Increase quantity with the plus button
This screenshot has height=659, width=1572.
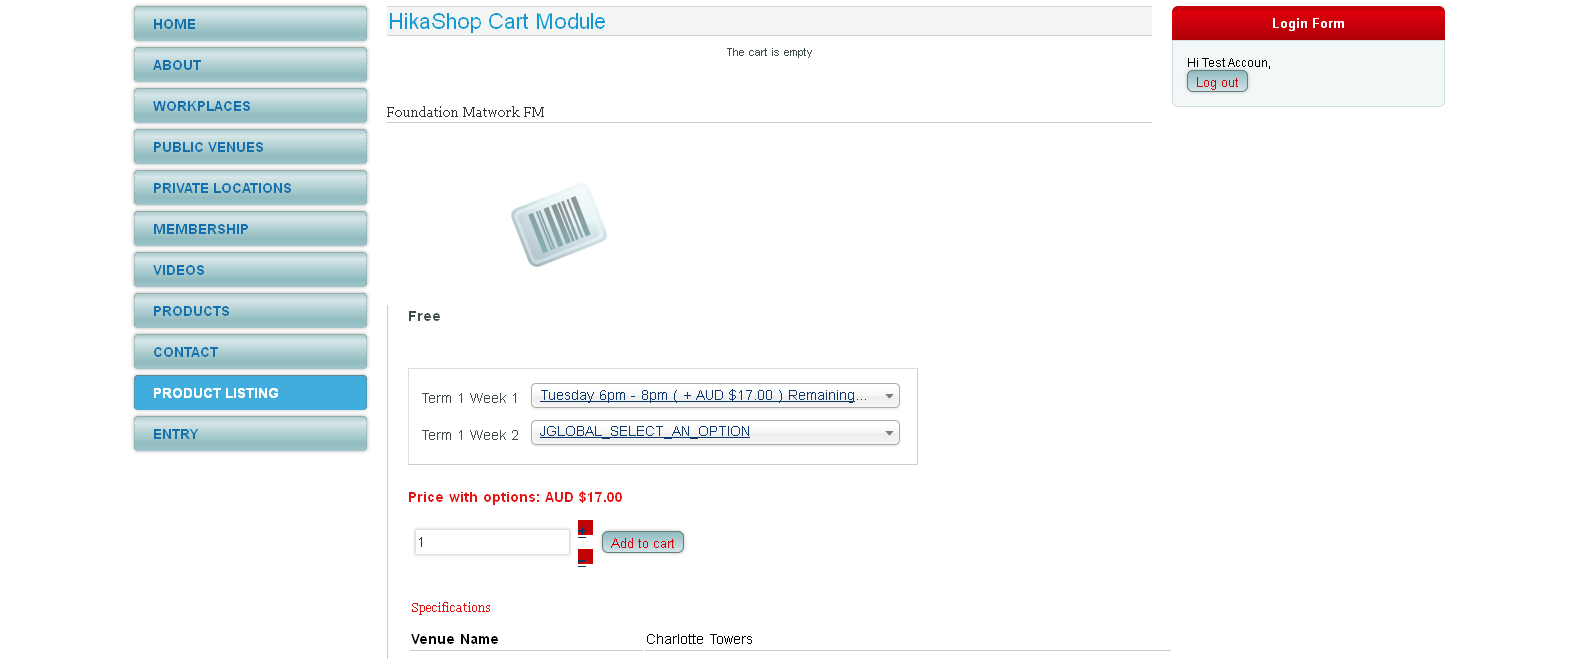point(585,528)
